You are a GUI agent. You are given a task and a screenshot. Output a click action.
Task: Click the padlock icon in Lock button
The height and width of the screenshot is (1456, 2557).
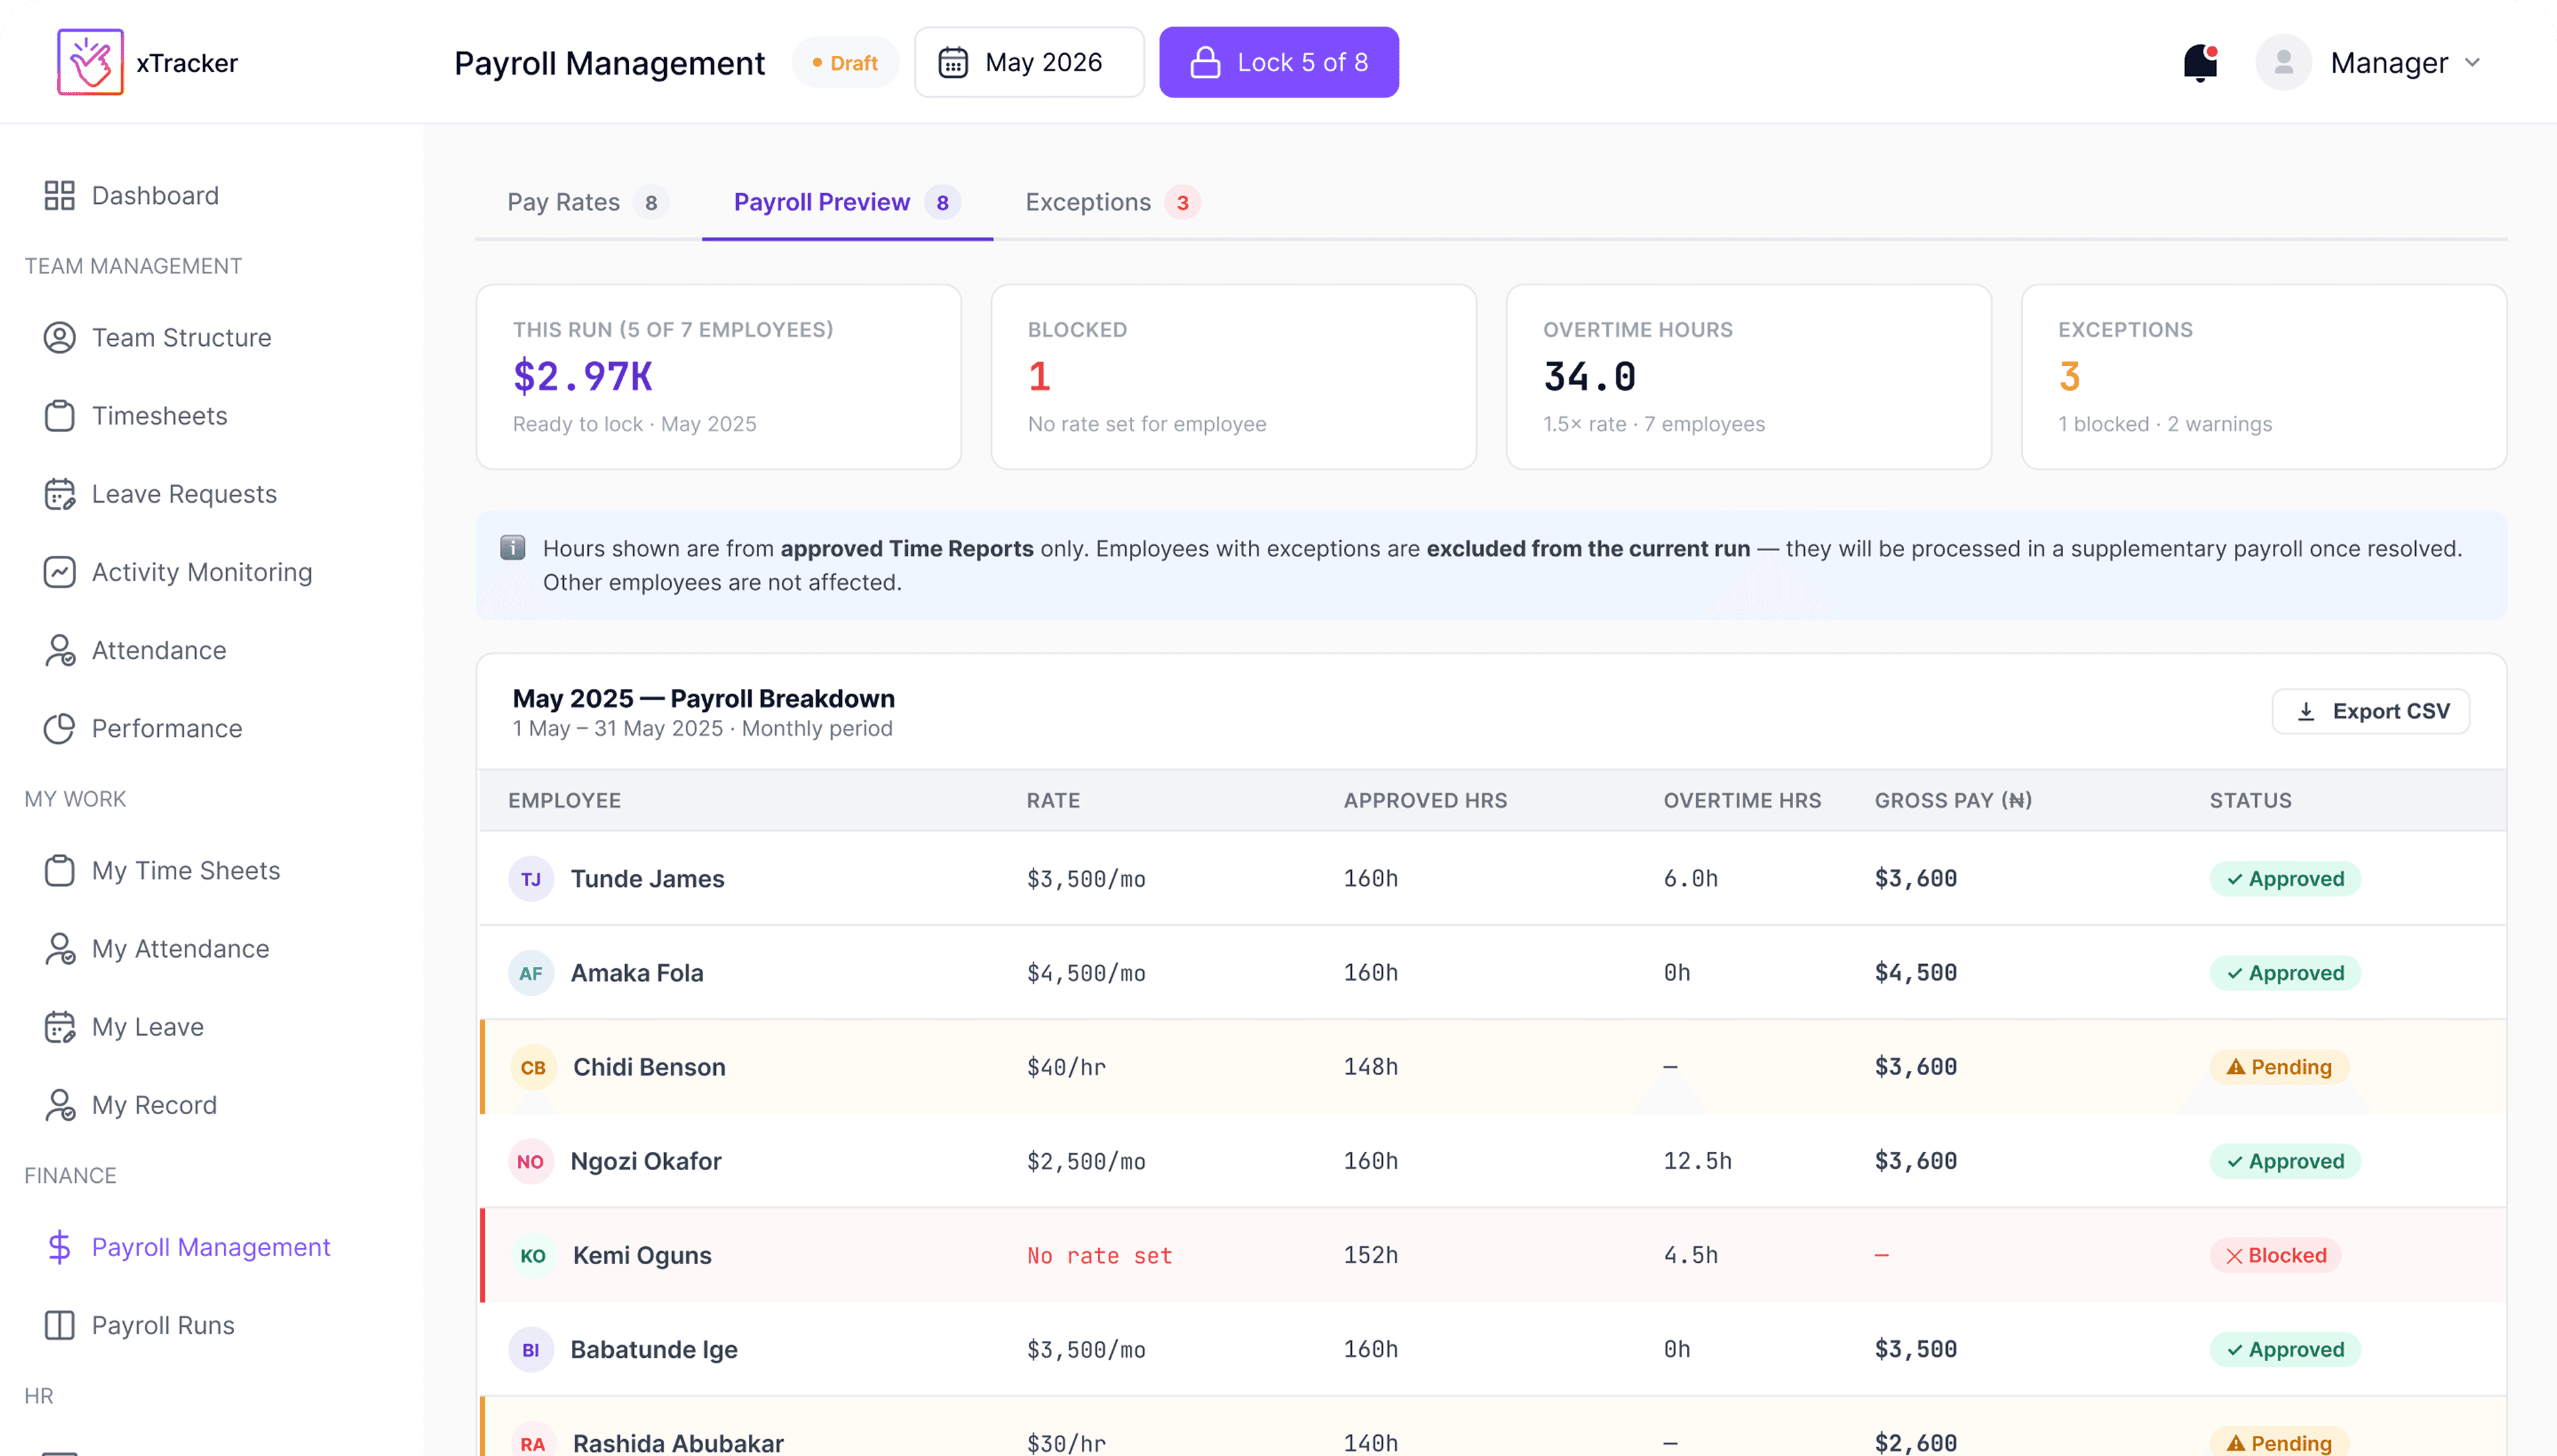[x=1205, y=62]
